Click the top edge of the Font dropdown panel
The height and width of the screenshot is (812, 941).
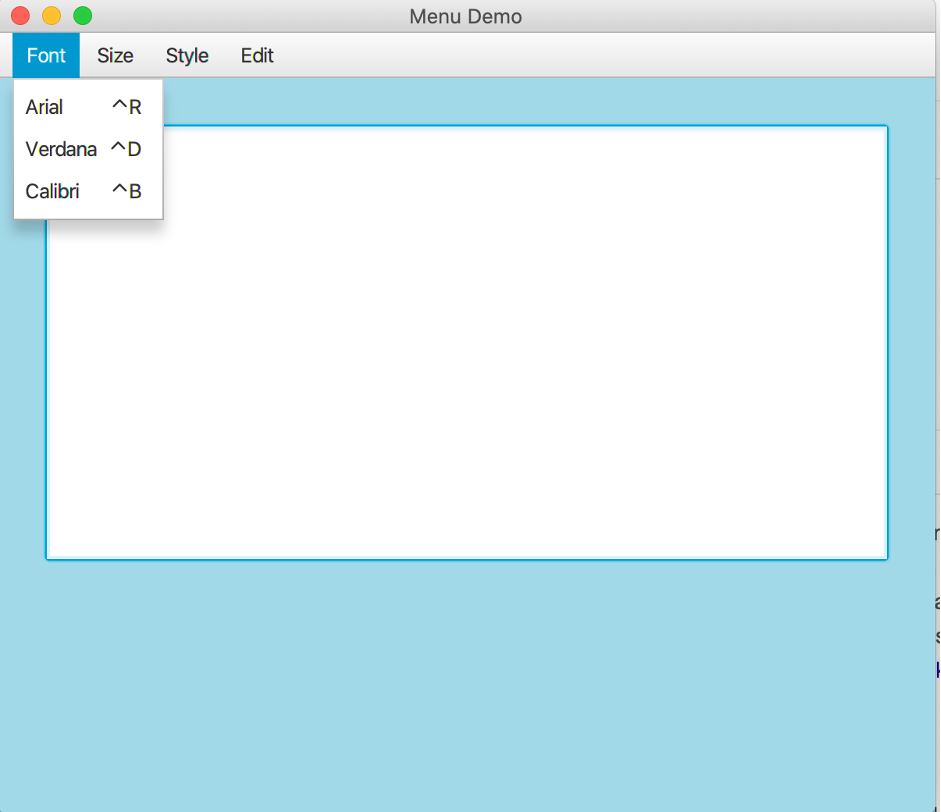click(88, 81)
